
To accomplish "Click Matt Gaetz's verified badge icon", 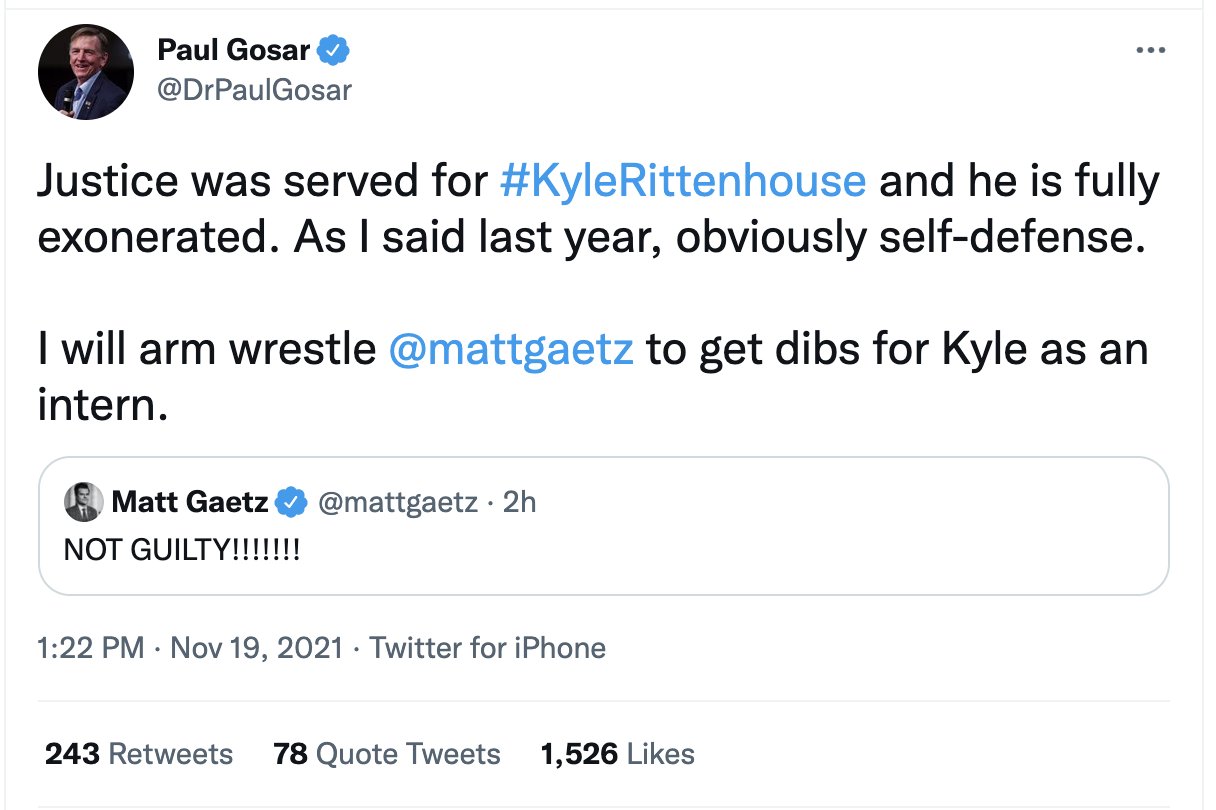I will pyautogui.click(x=291, y=502).
